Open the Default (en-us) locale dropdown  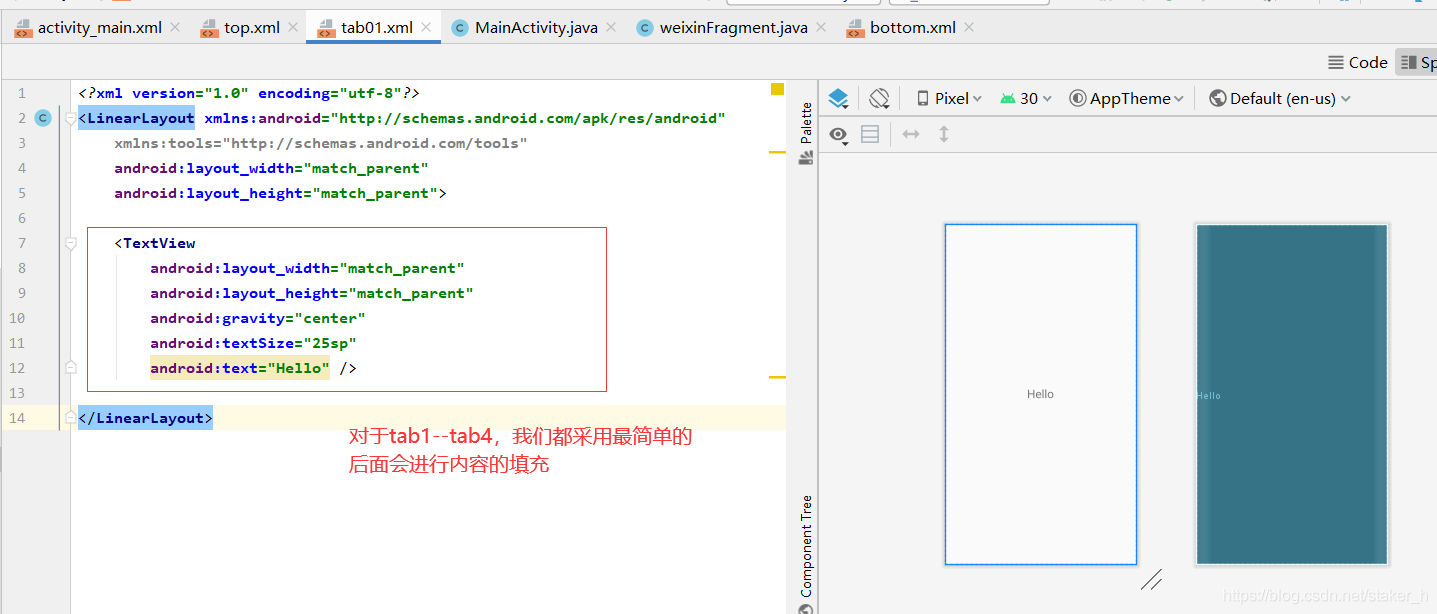click(1280, 98)
